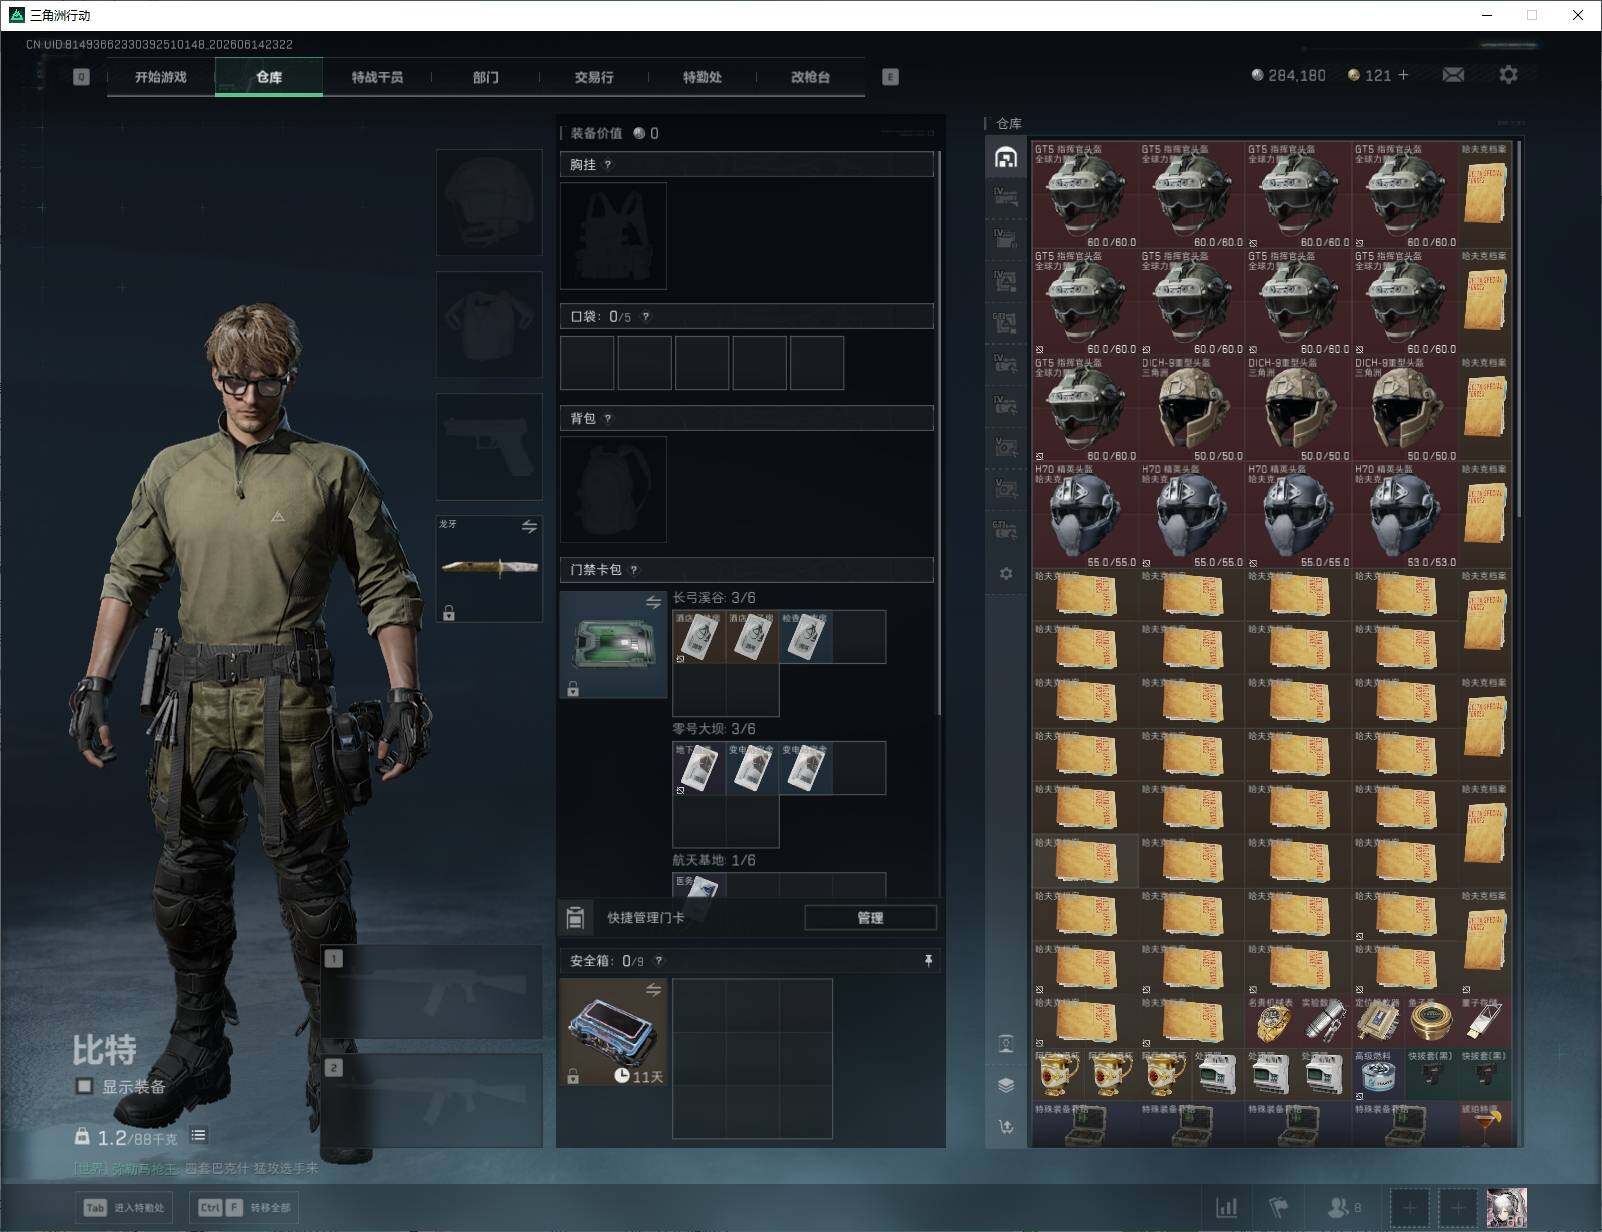Open the settings gear in top bar

tap(1508, 75)
